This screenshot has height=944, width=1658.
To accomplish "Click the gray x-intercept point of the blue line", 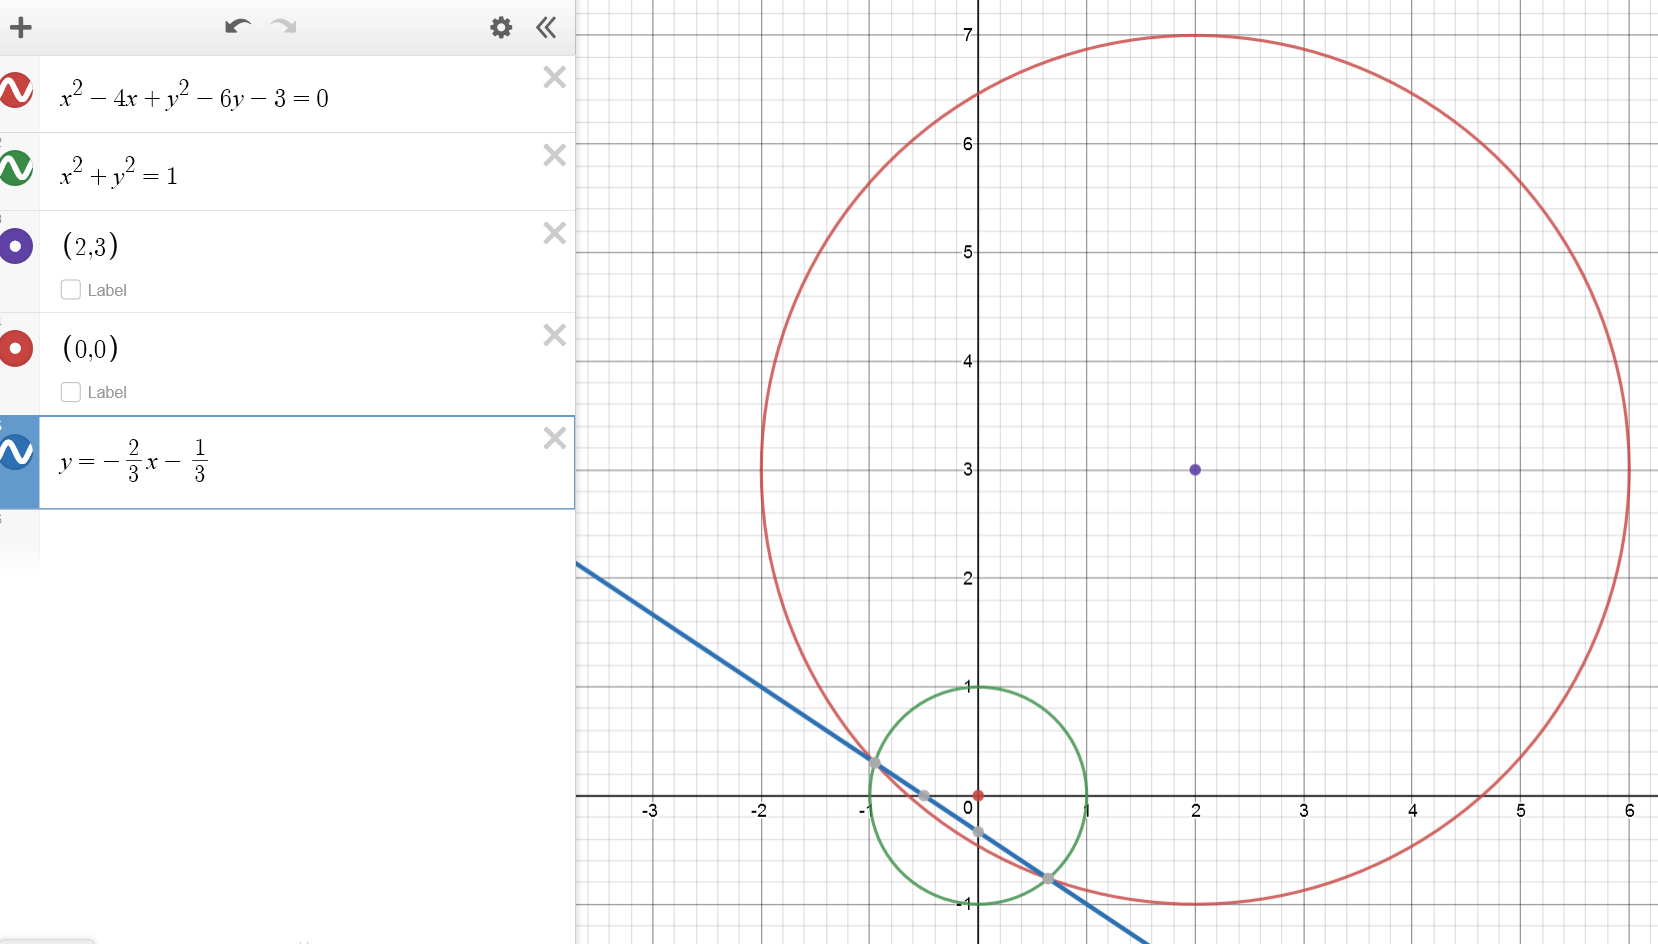I will point(924,796).
